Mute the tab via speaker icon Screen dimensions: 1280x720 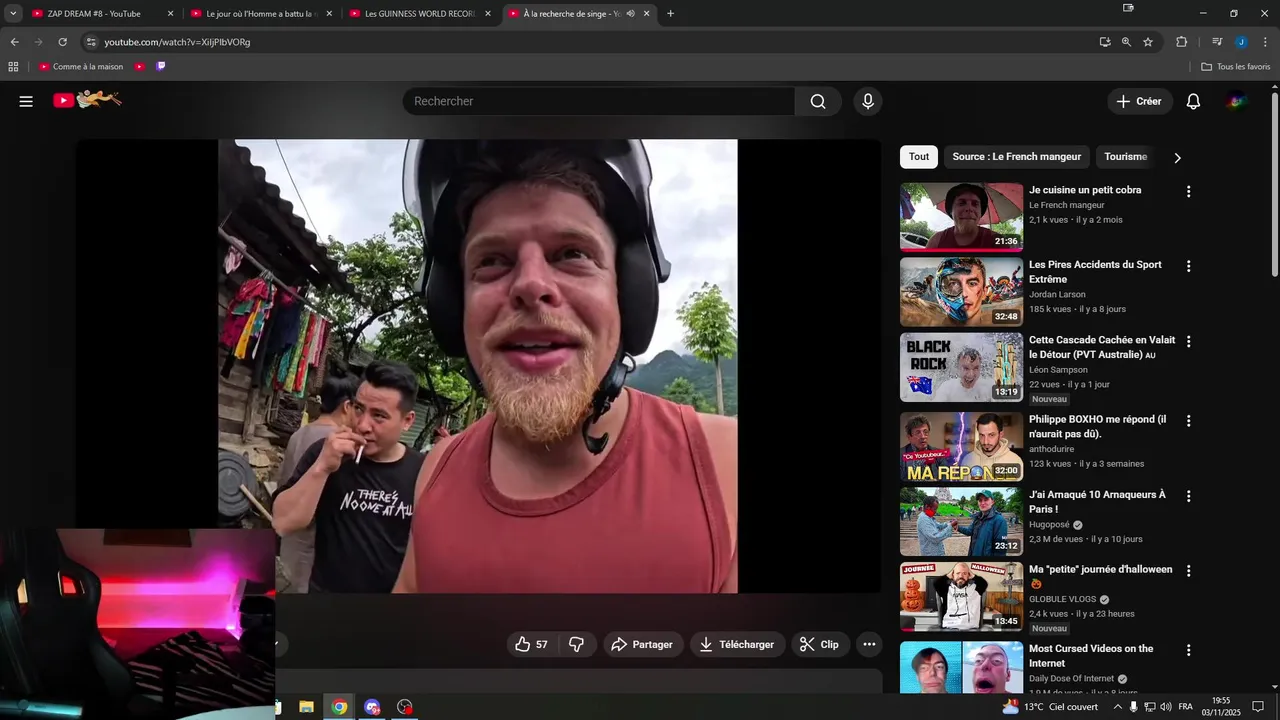point(630,14)
